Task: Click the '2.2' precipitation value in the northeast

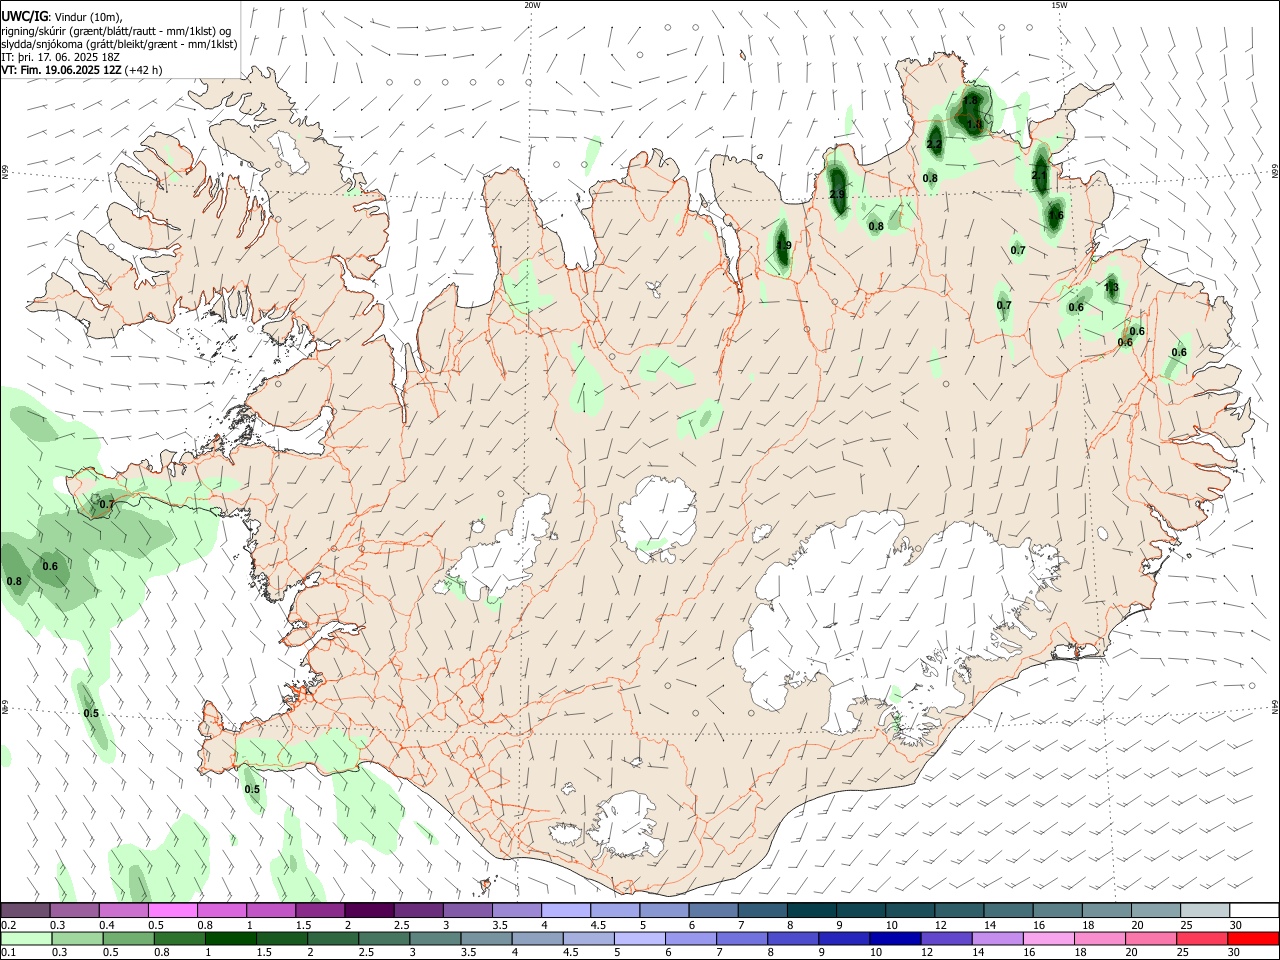Action: click(934, 145)
